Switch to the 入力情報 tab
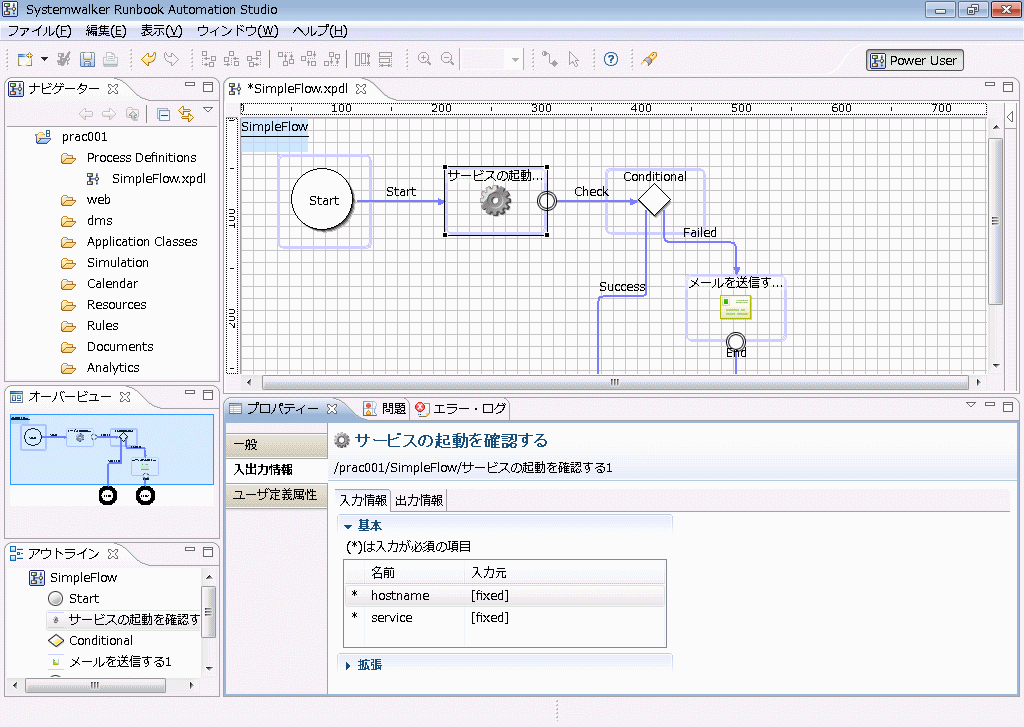Screen dimensions: 1024x727 [363, 500]
